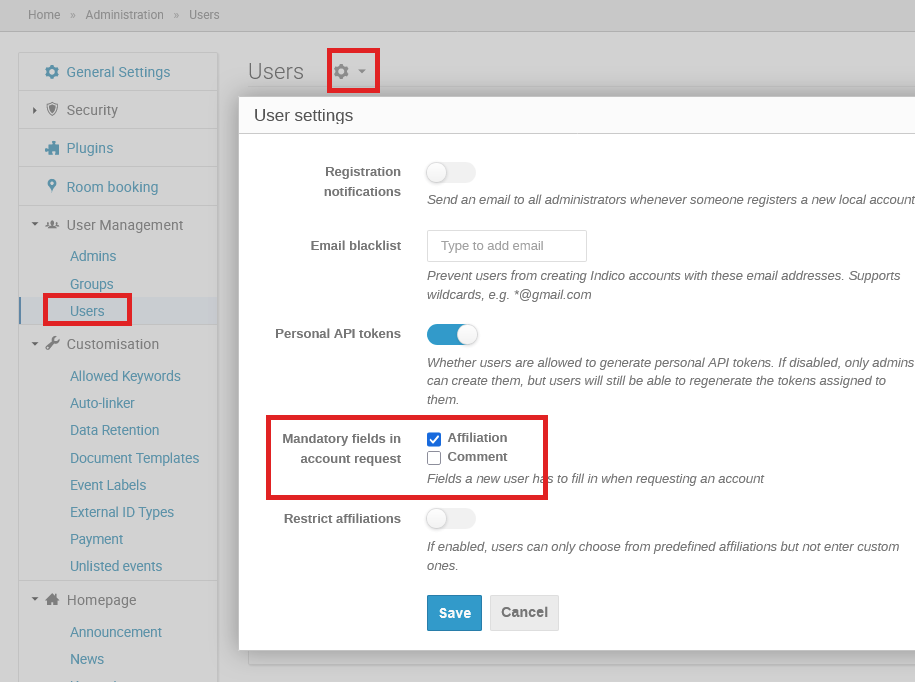Expand the Security section arrow

(x=35, y=110)
